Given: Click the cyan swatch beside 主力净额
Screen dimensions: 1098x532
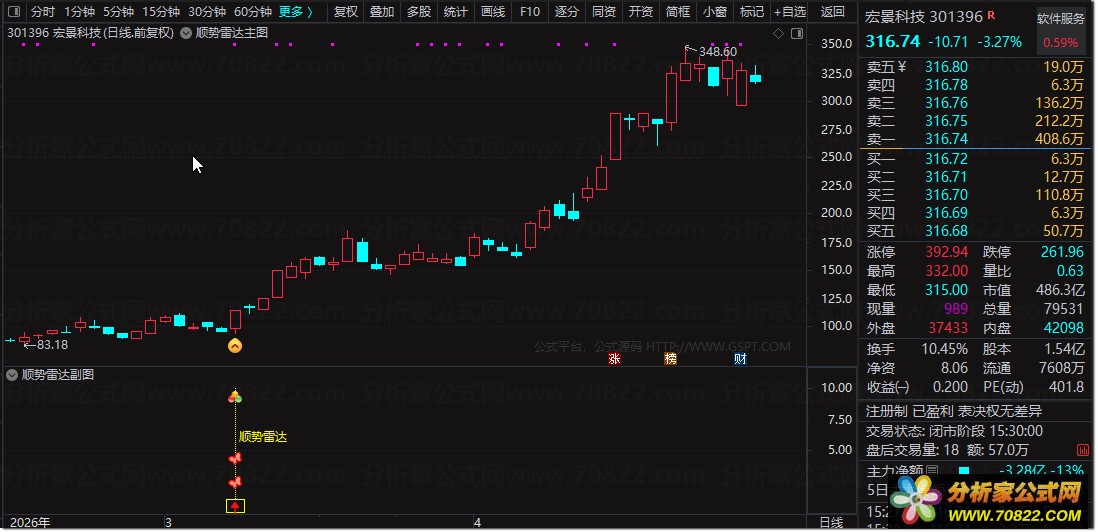Looking at the screenshot, I should pos(964,470).
